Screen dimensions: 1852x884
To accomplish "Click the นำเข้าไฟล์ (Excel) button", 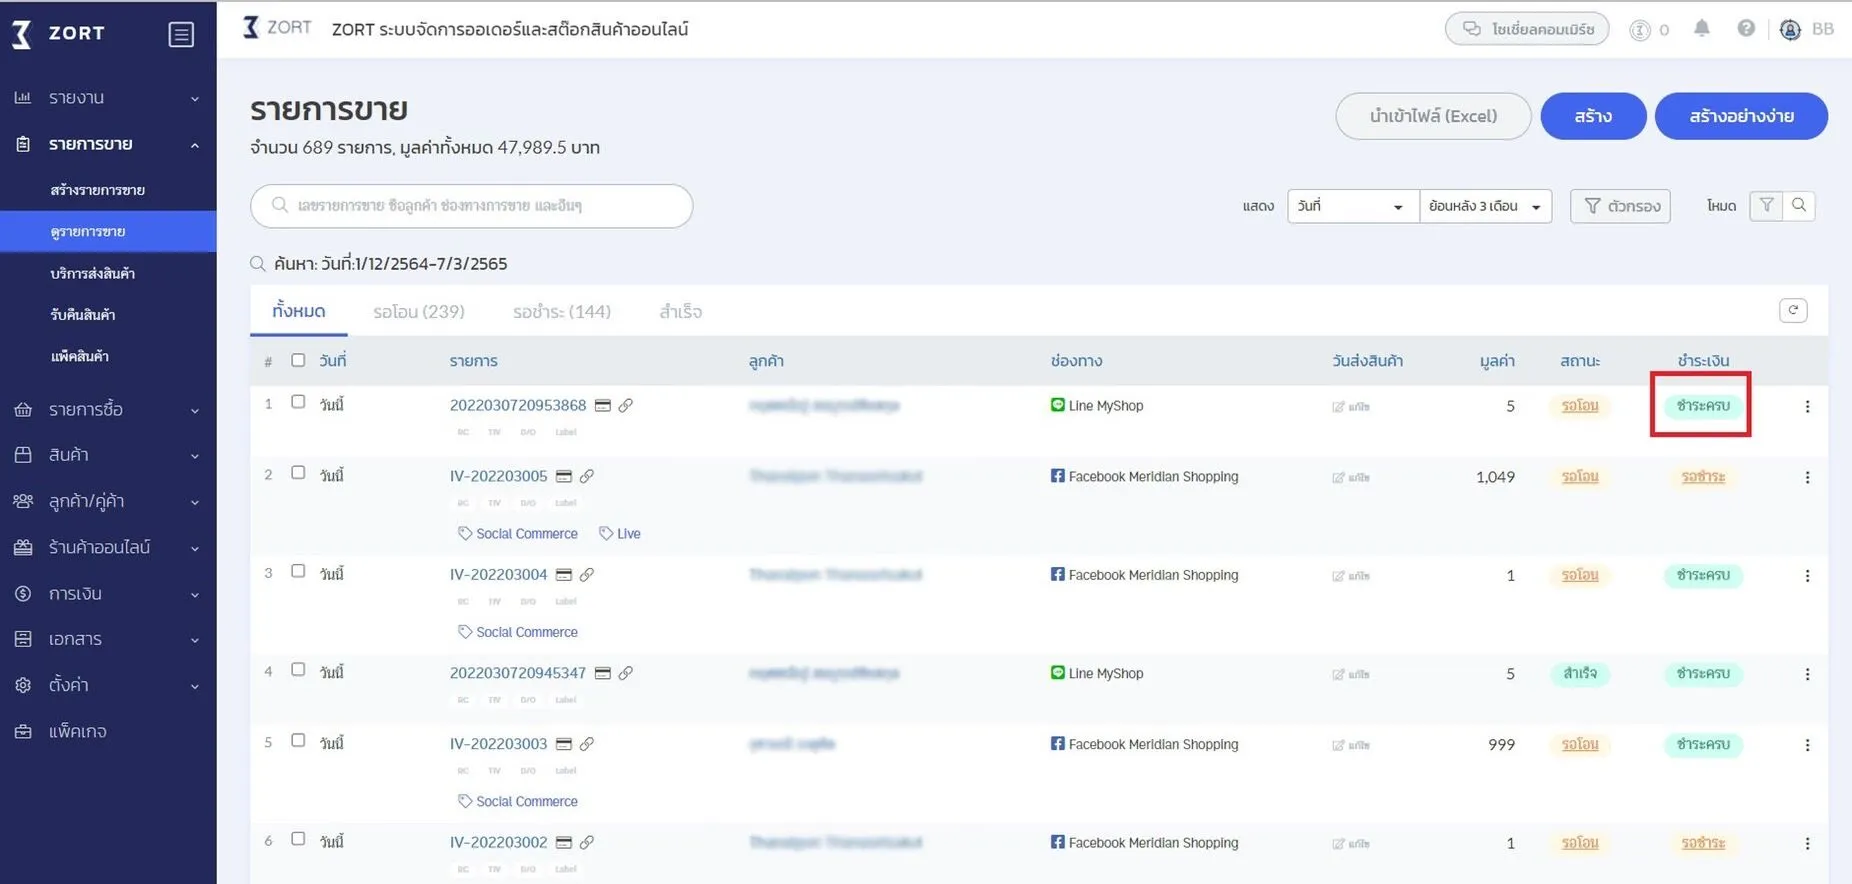I will [x=1432, y=116].
